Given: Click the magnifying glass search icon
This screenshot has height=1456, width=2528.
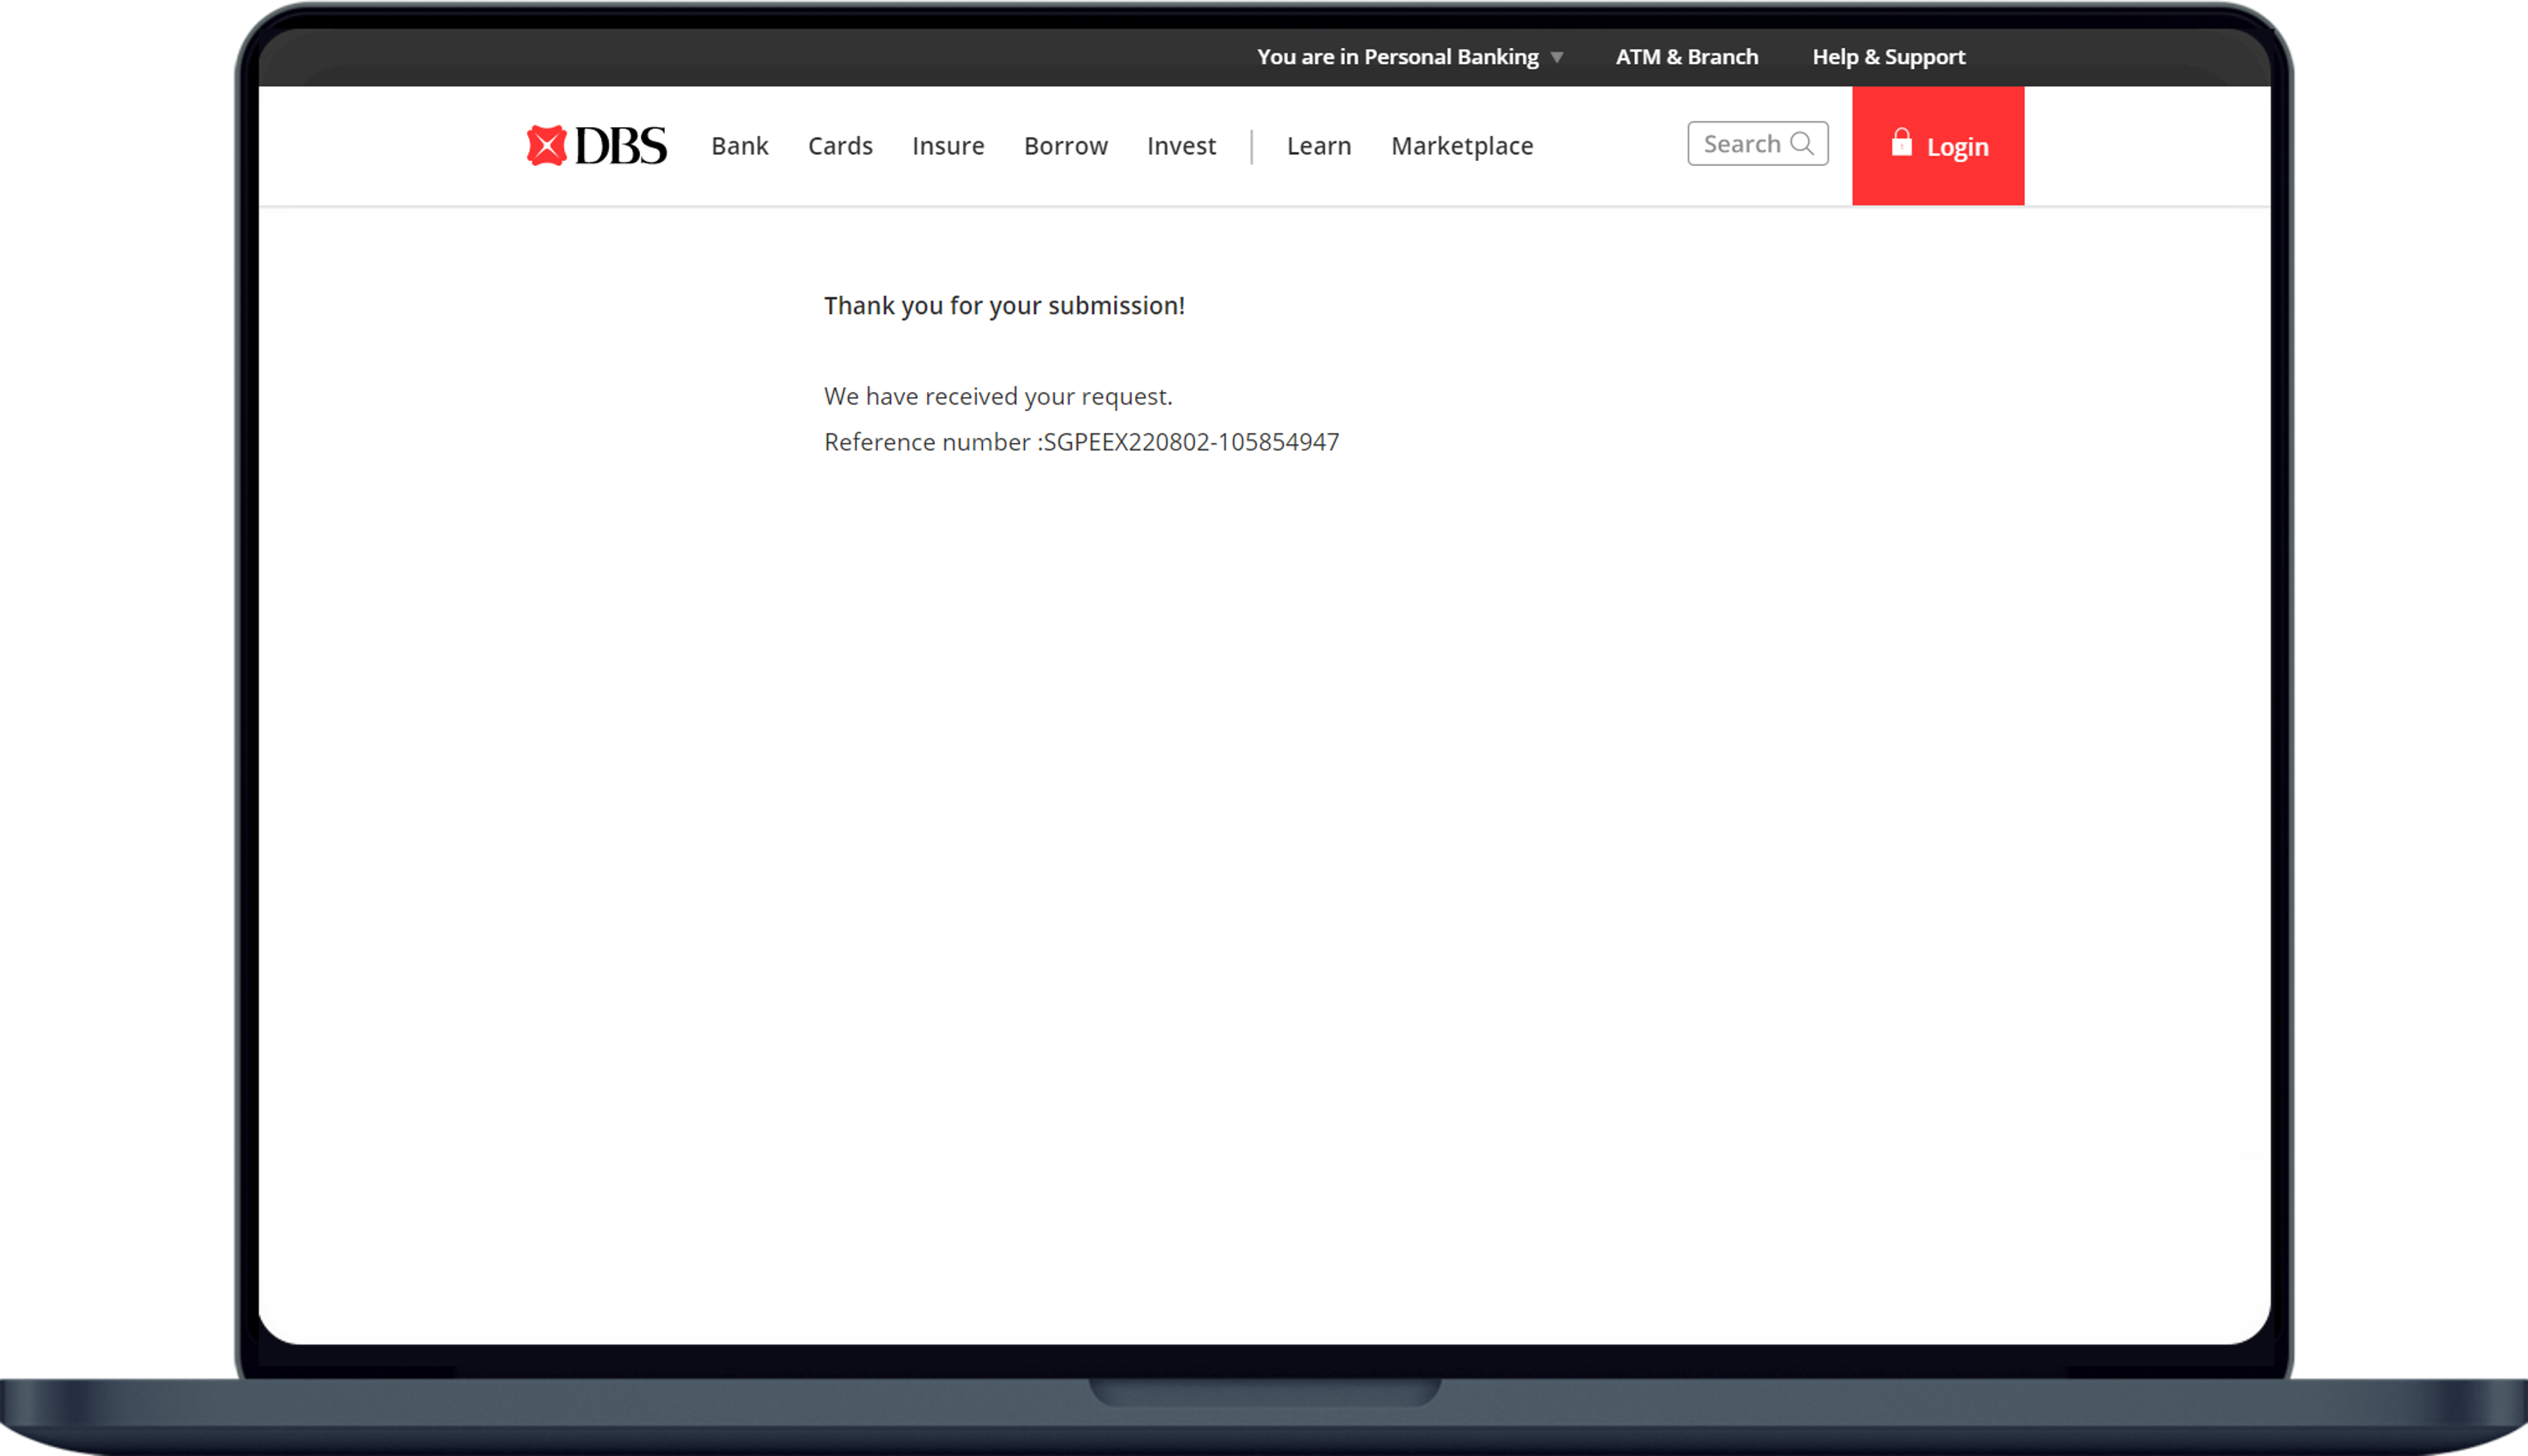Looking at the screenshot, I should click(x=1802, y=143).
